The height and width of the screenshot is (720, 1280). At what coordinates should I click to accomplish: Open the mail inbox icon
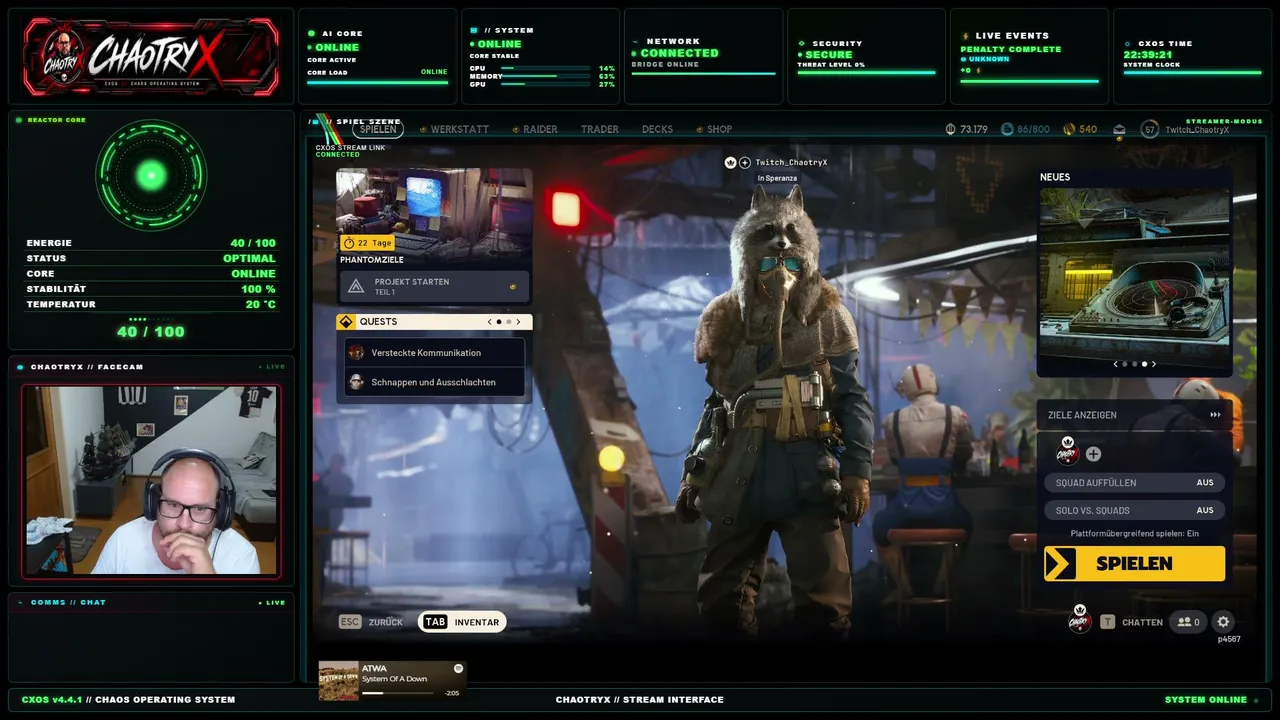1119,129
